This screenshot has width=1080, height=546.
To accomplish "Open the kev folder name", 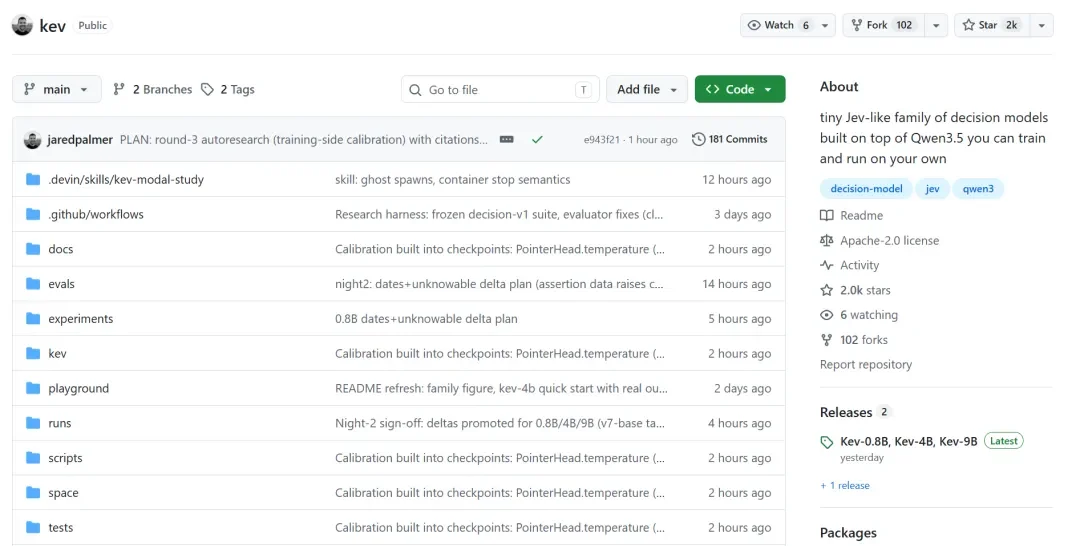I will click(x=57, y=353).
